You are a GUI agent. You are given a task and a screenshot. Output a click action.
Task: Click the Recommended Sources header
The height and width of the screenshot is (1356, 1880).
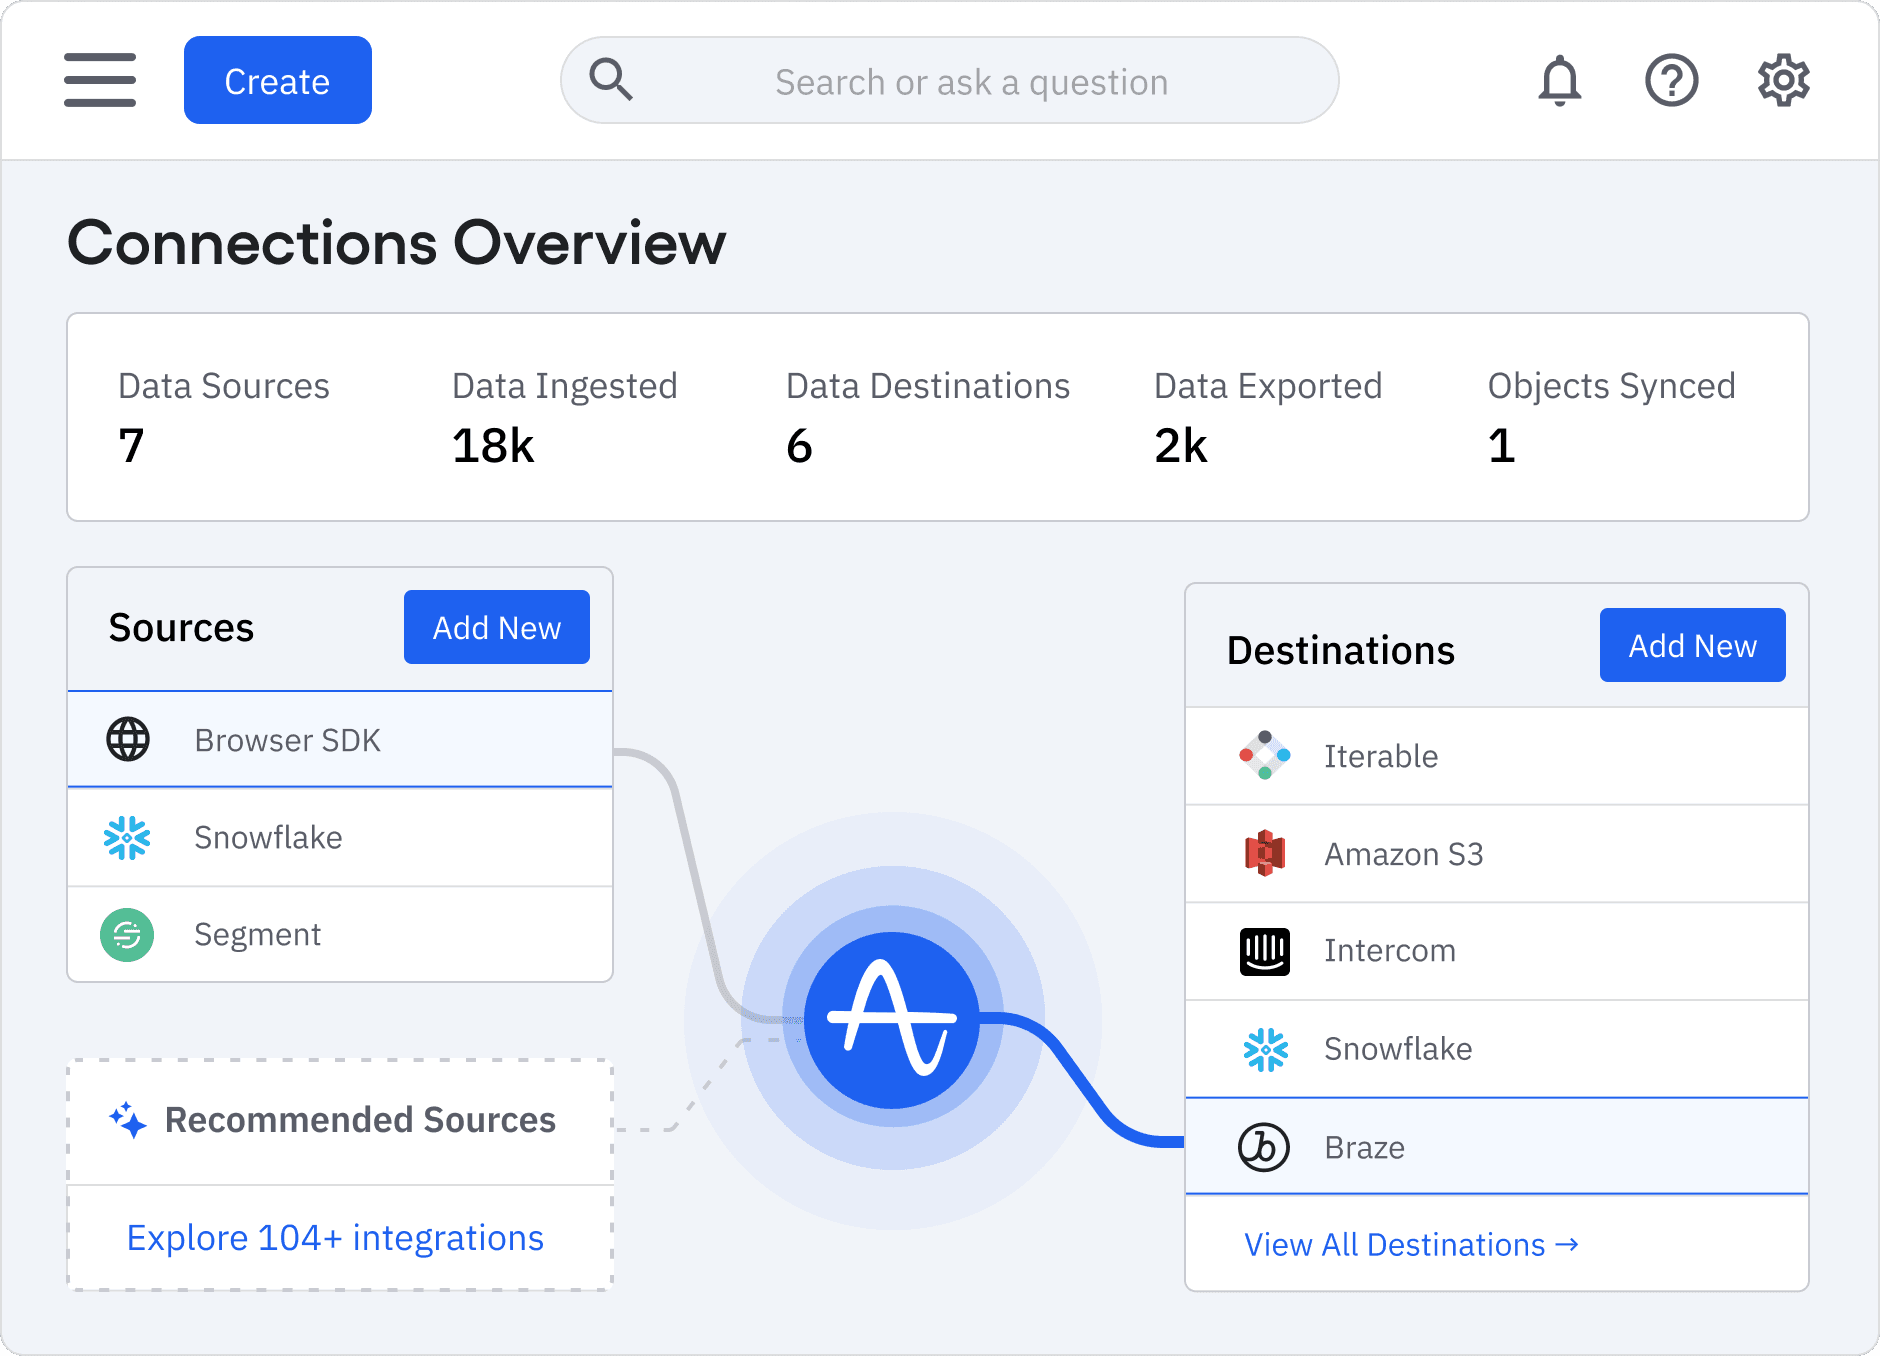(x=340, y=1120)
